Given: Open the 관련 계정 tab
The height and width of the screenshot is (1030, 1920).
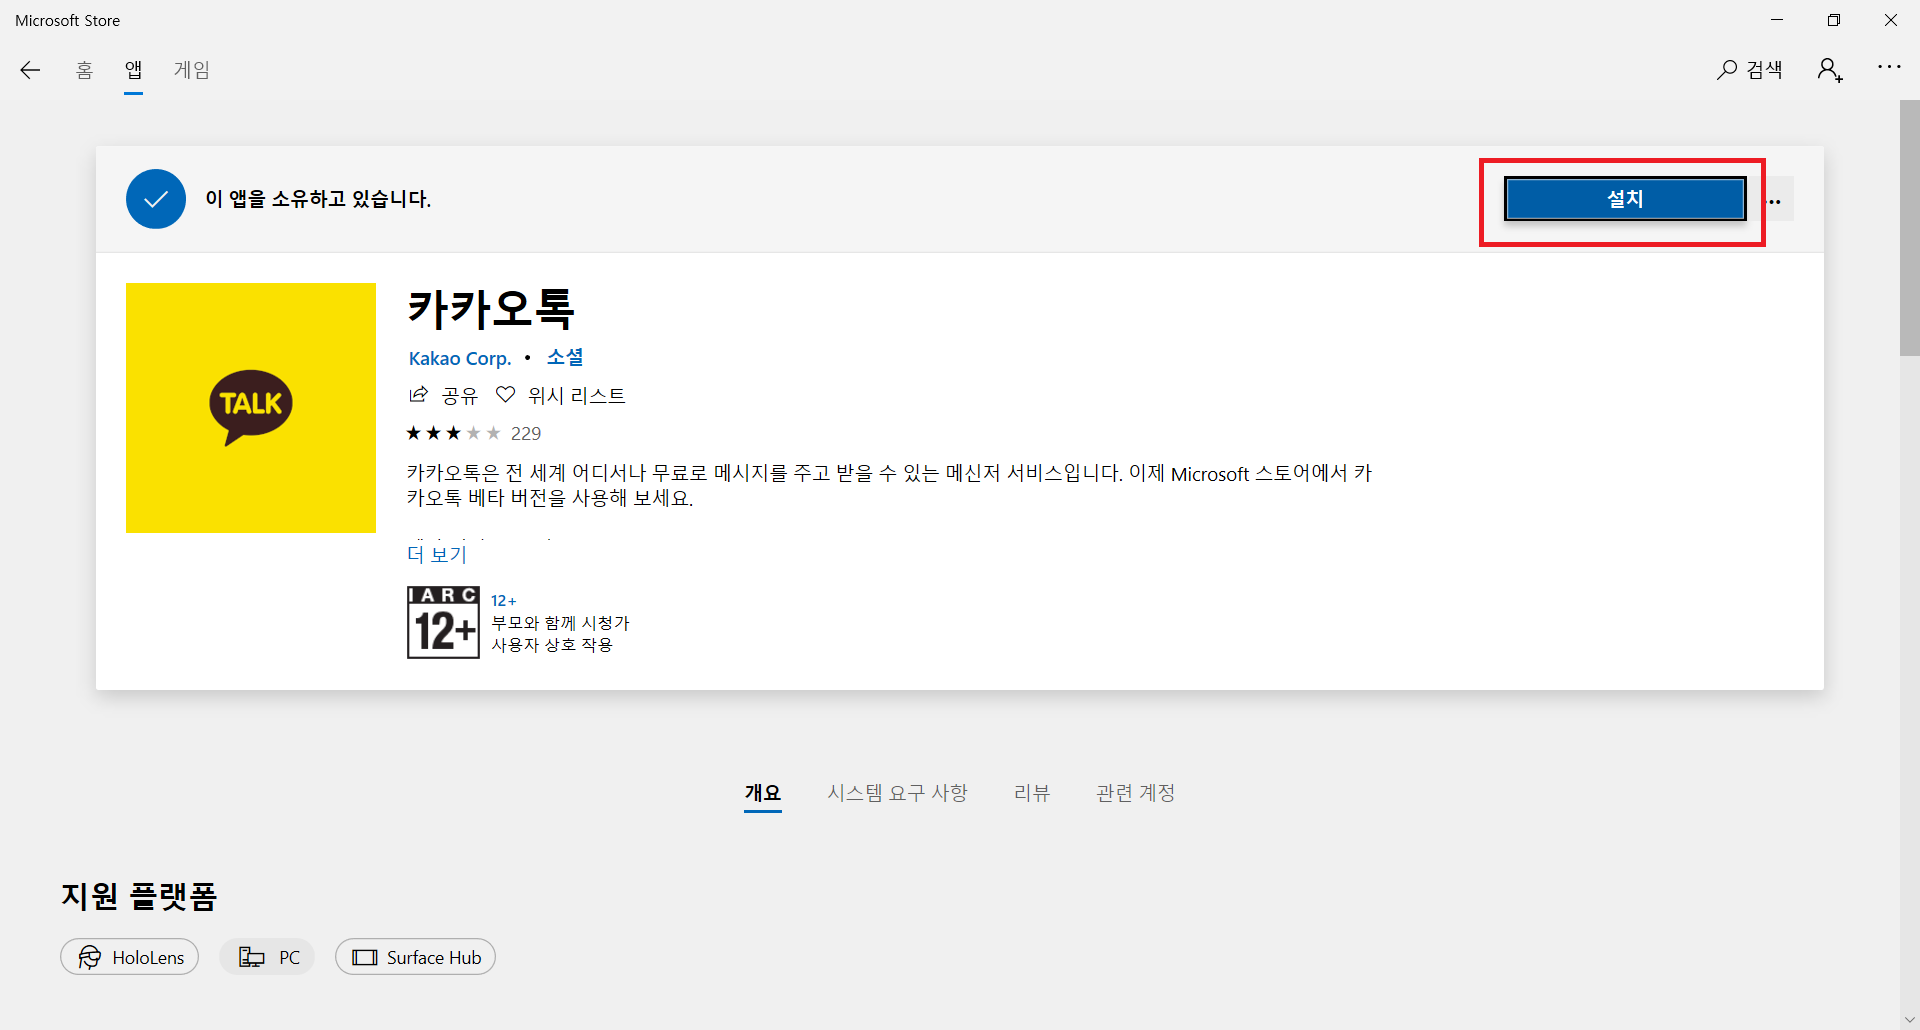Looking at the screenshot, I should [x=1135, y=793].
